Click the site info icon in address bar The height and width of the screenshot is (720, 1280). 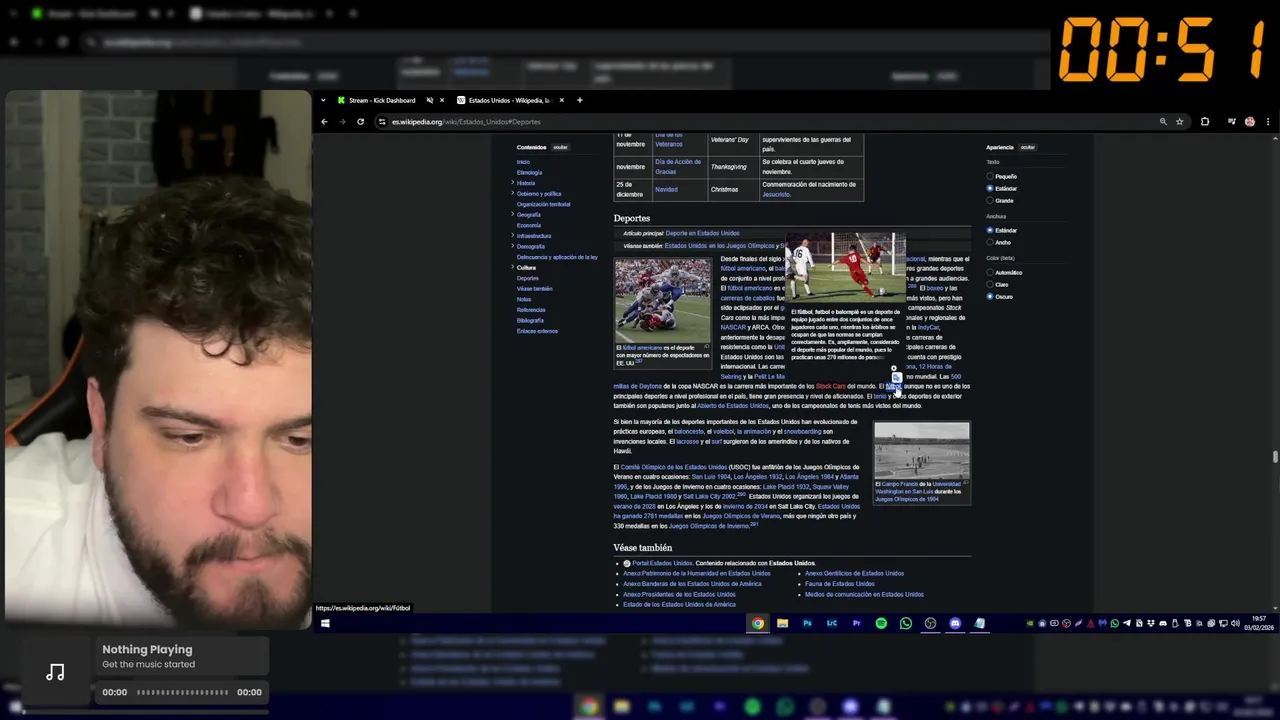pyautogui.click(x=382, y=122)
